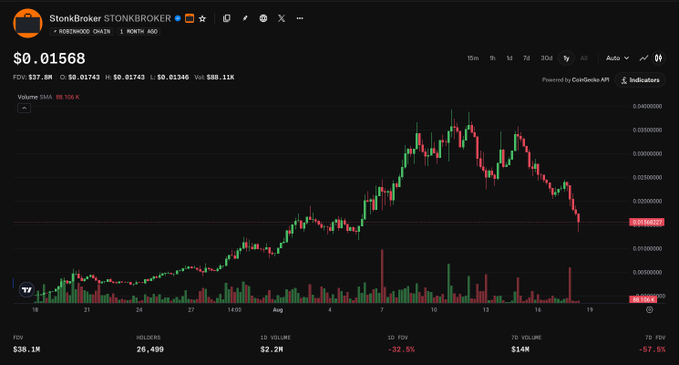Open the three-dot more options menu
The width and height of the screenshot is (679, 365).
coord(300,18)
